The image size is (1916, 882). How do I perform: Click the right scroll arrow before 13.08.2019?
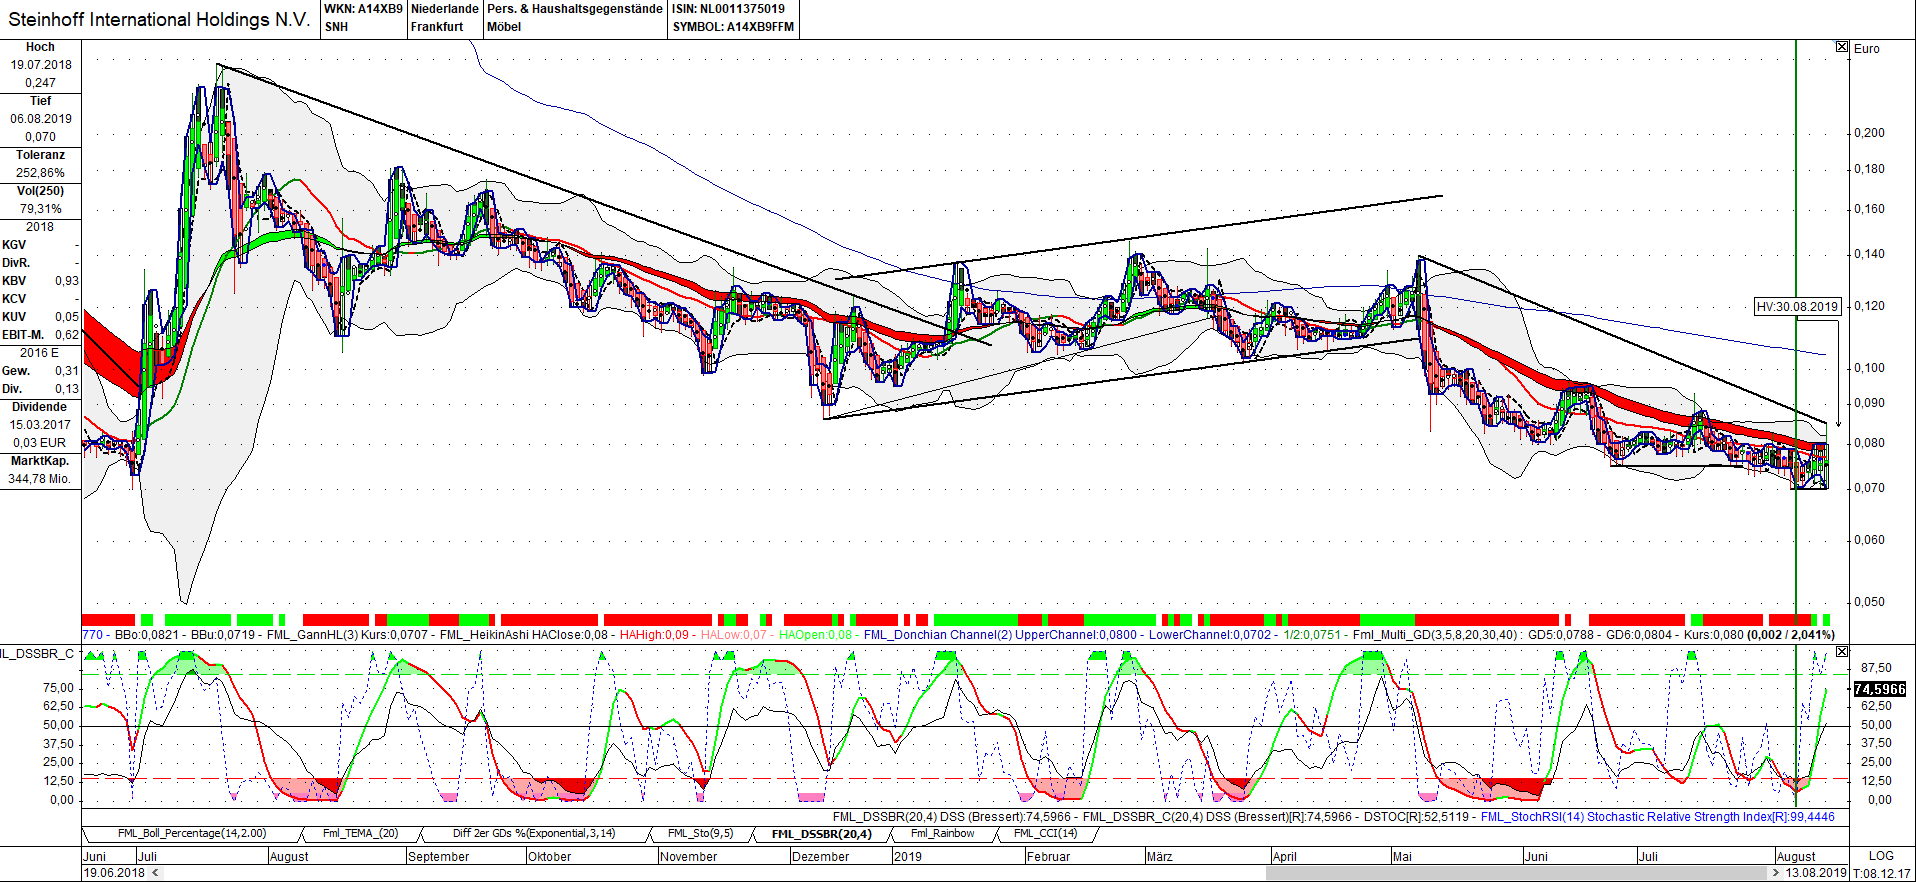point(1776,873)
